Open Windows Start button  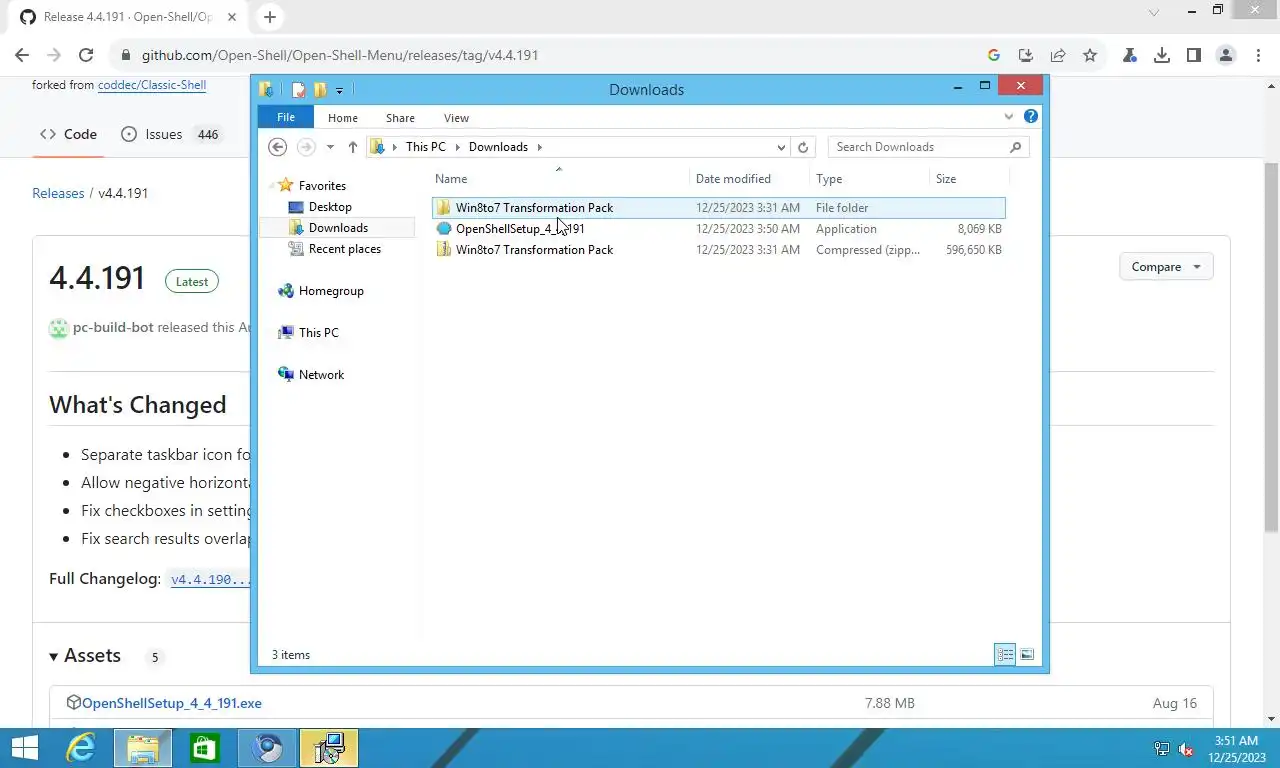coord(24,748)
